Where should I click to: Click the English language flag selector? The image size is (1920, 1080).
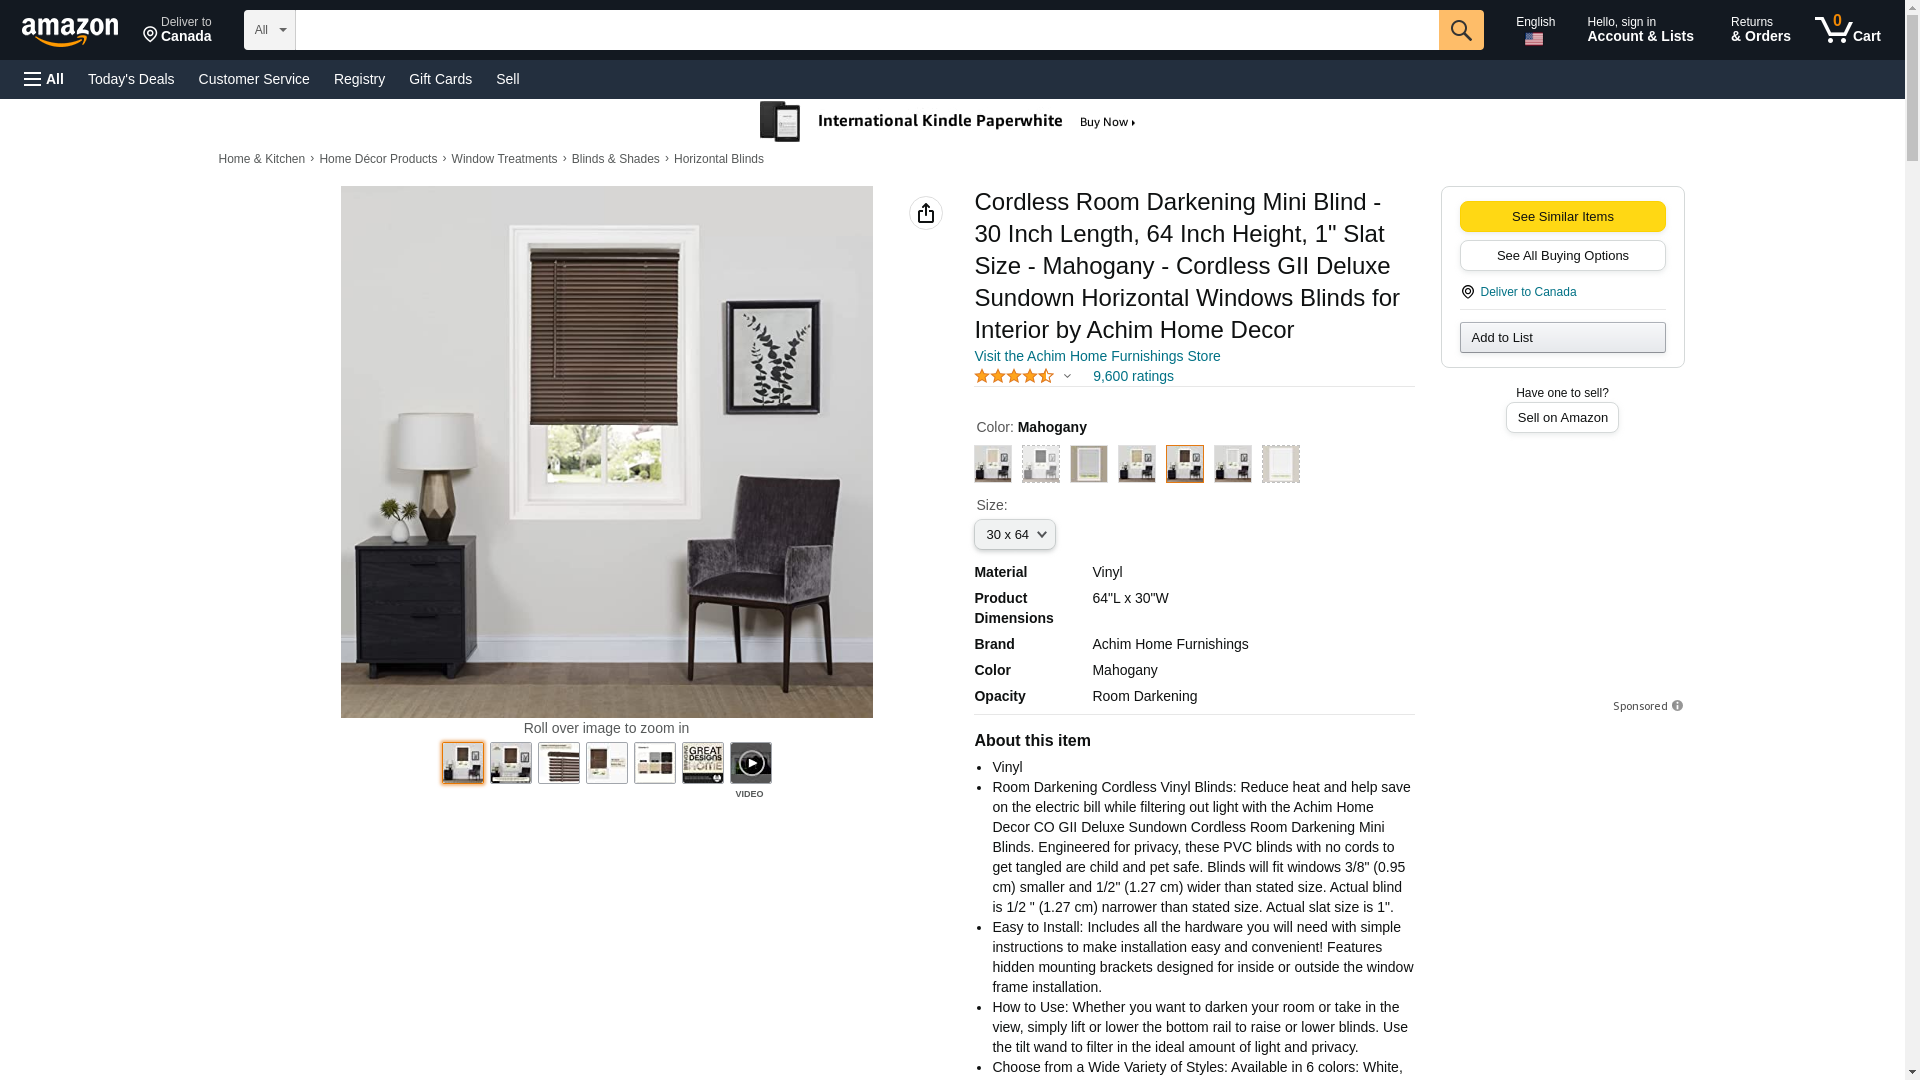1535,30
